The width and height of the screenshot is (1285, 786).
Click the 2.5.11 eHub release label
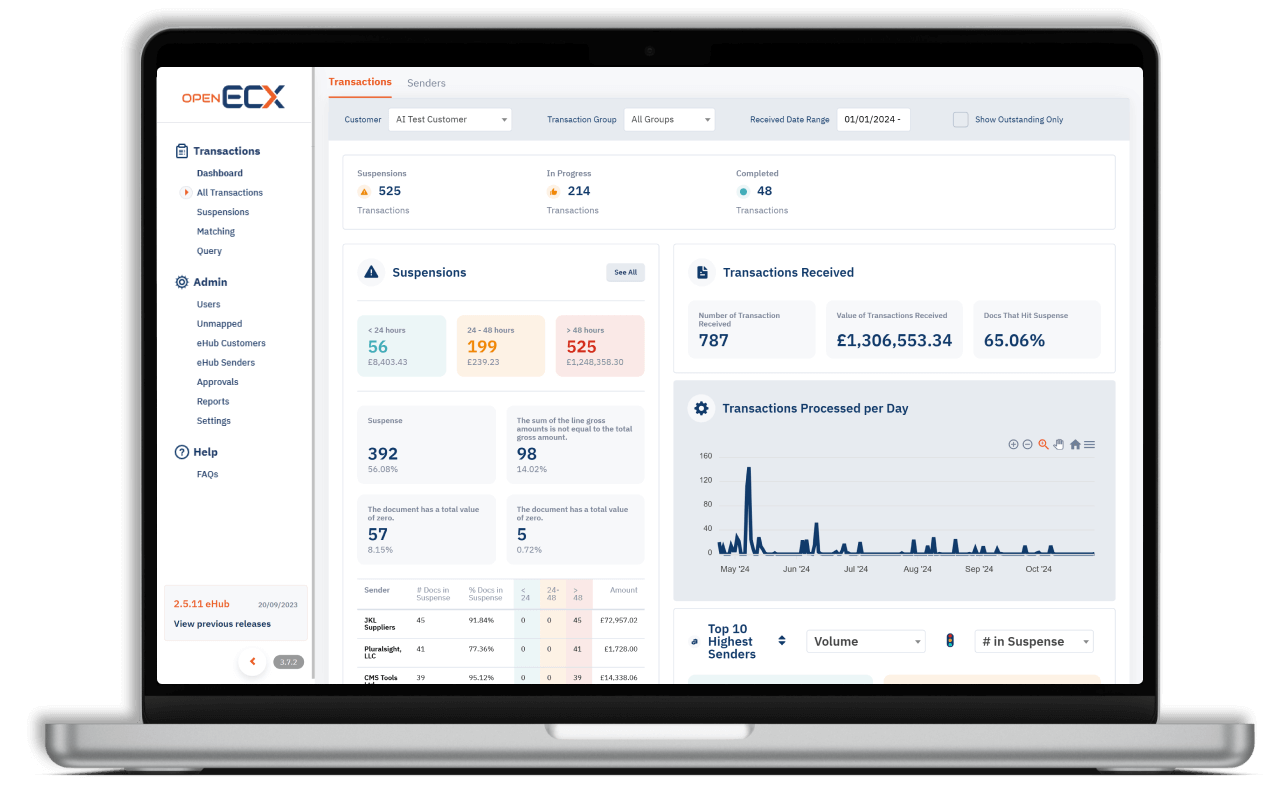201,604
